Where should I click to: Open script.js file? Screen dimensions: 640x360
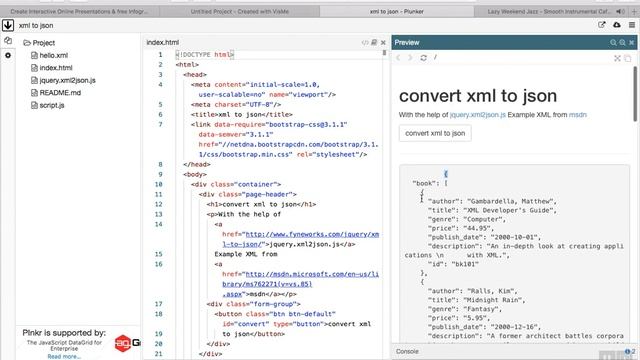[48, 105]
